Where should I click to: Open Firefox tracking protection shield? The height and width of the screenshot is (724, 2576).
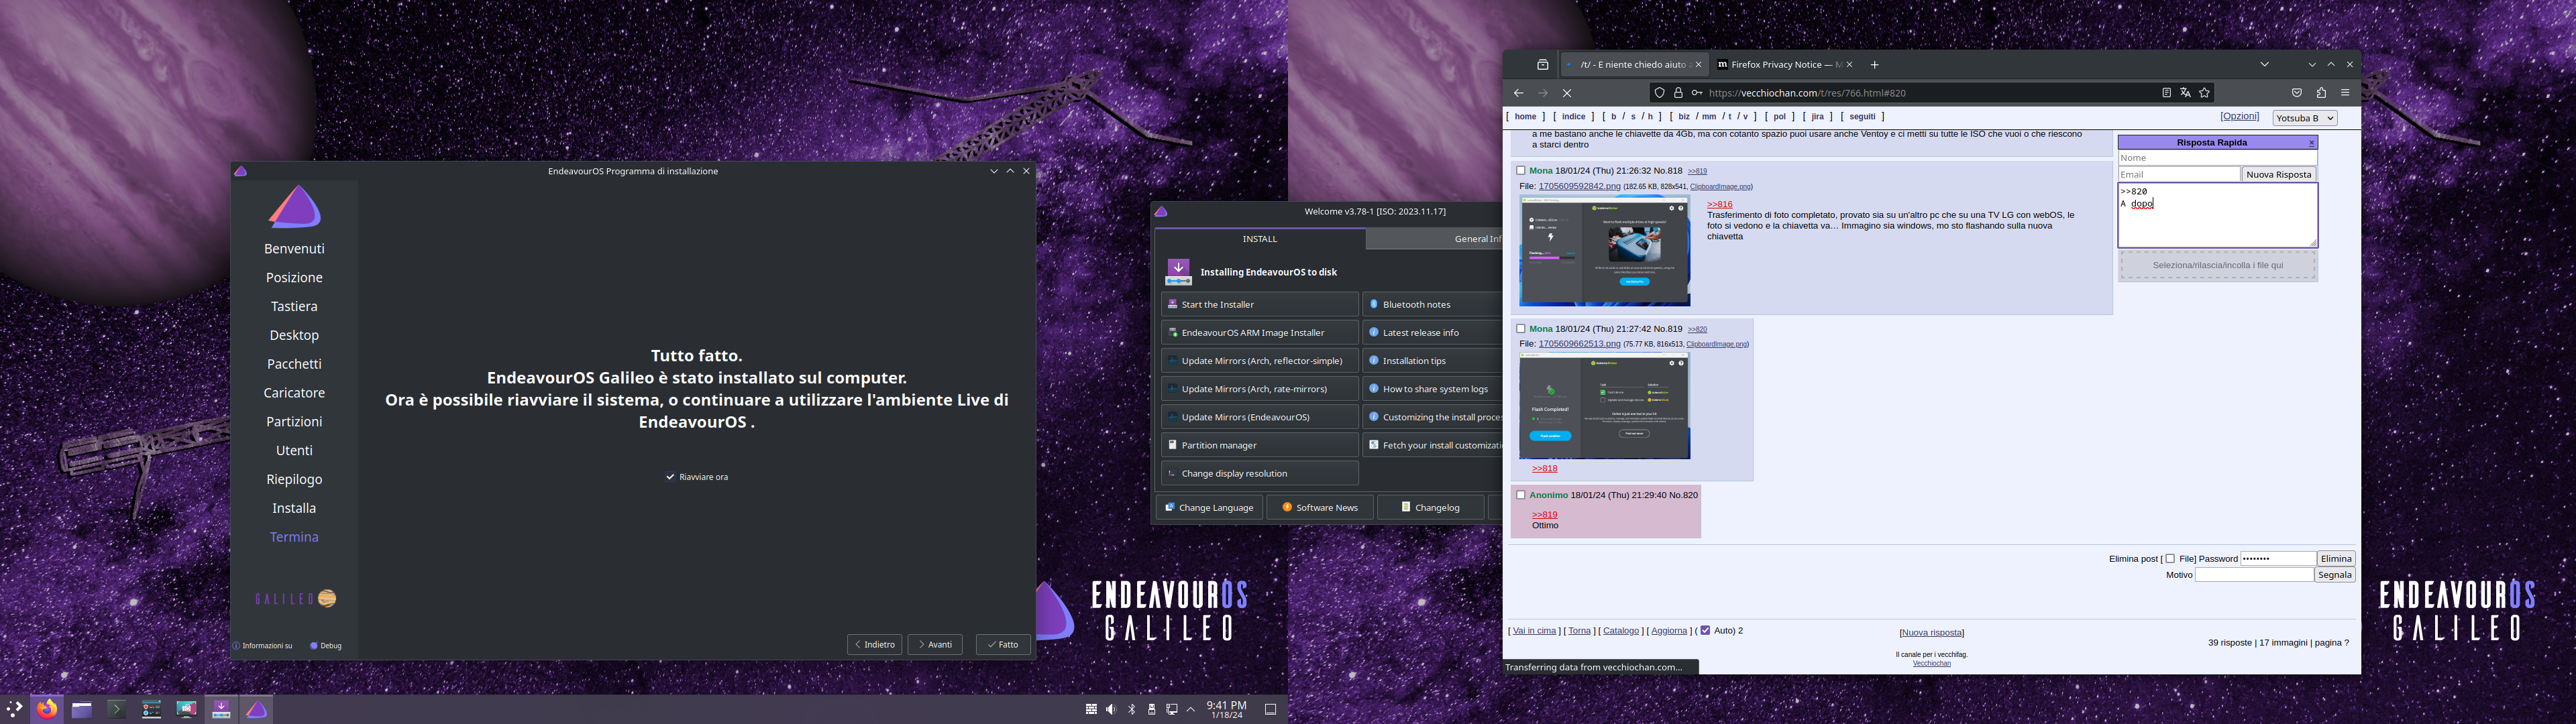1660,93
